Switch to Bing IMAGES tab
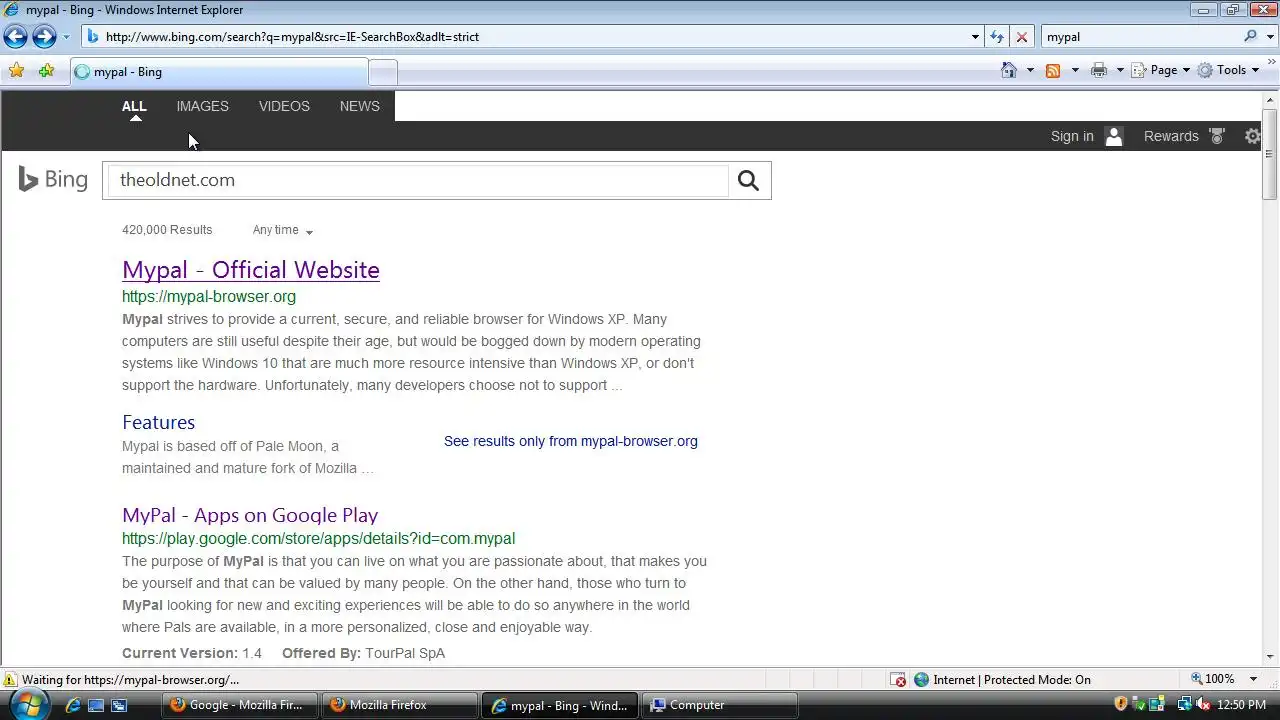1280x720 pixels. (x=202, y=106)
